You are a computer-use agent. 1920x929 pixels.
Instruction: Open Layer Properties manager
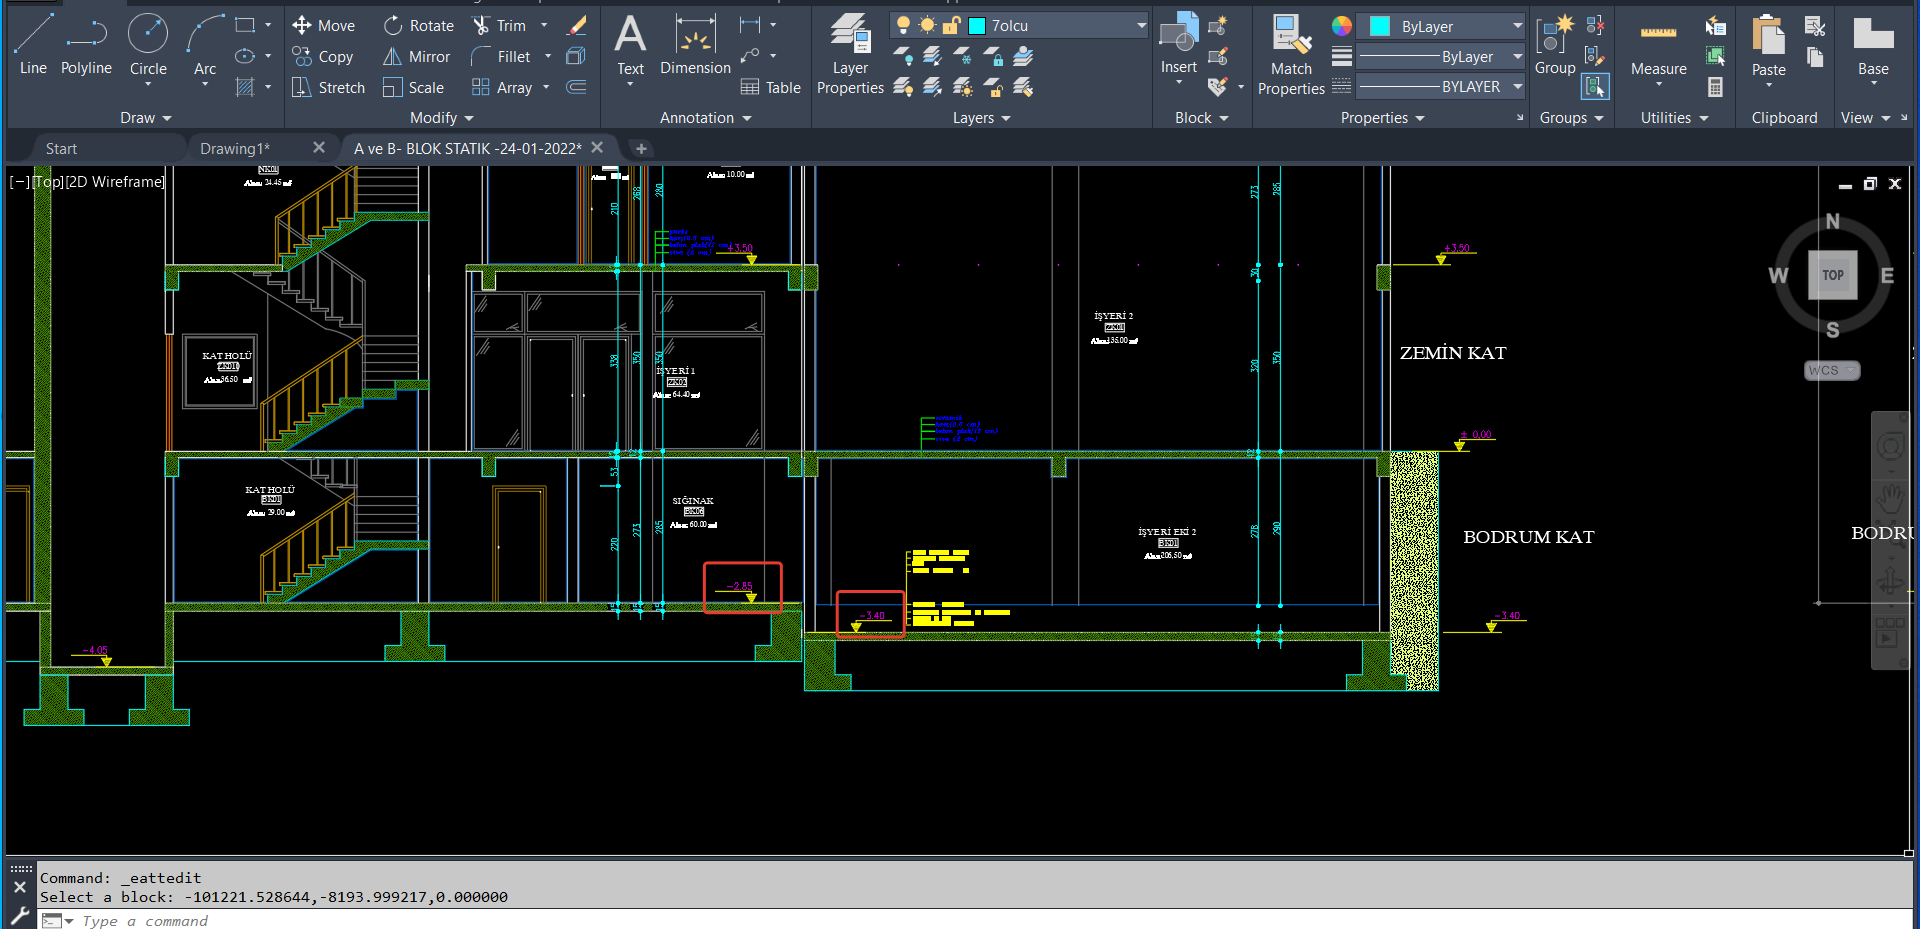850,55
